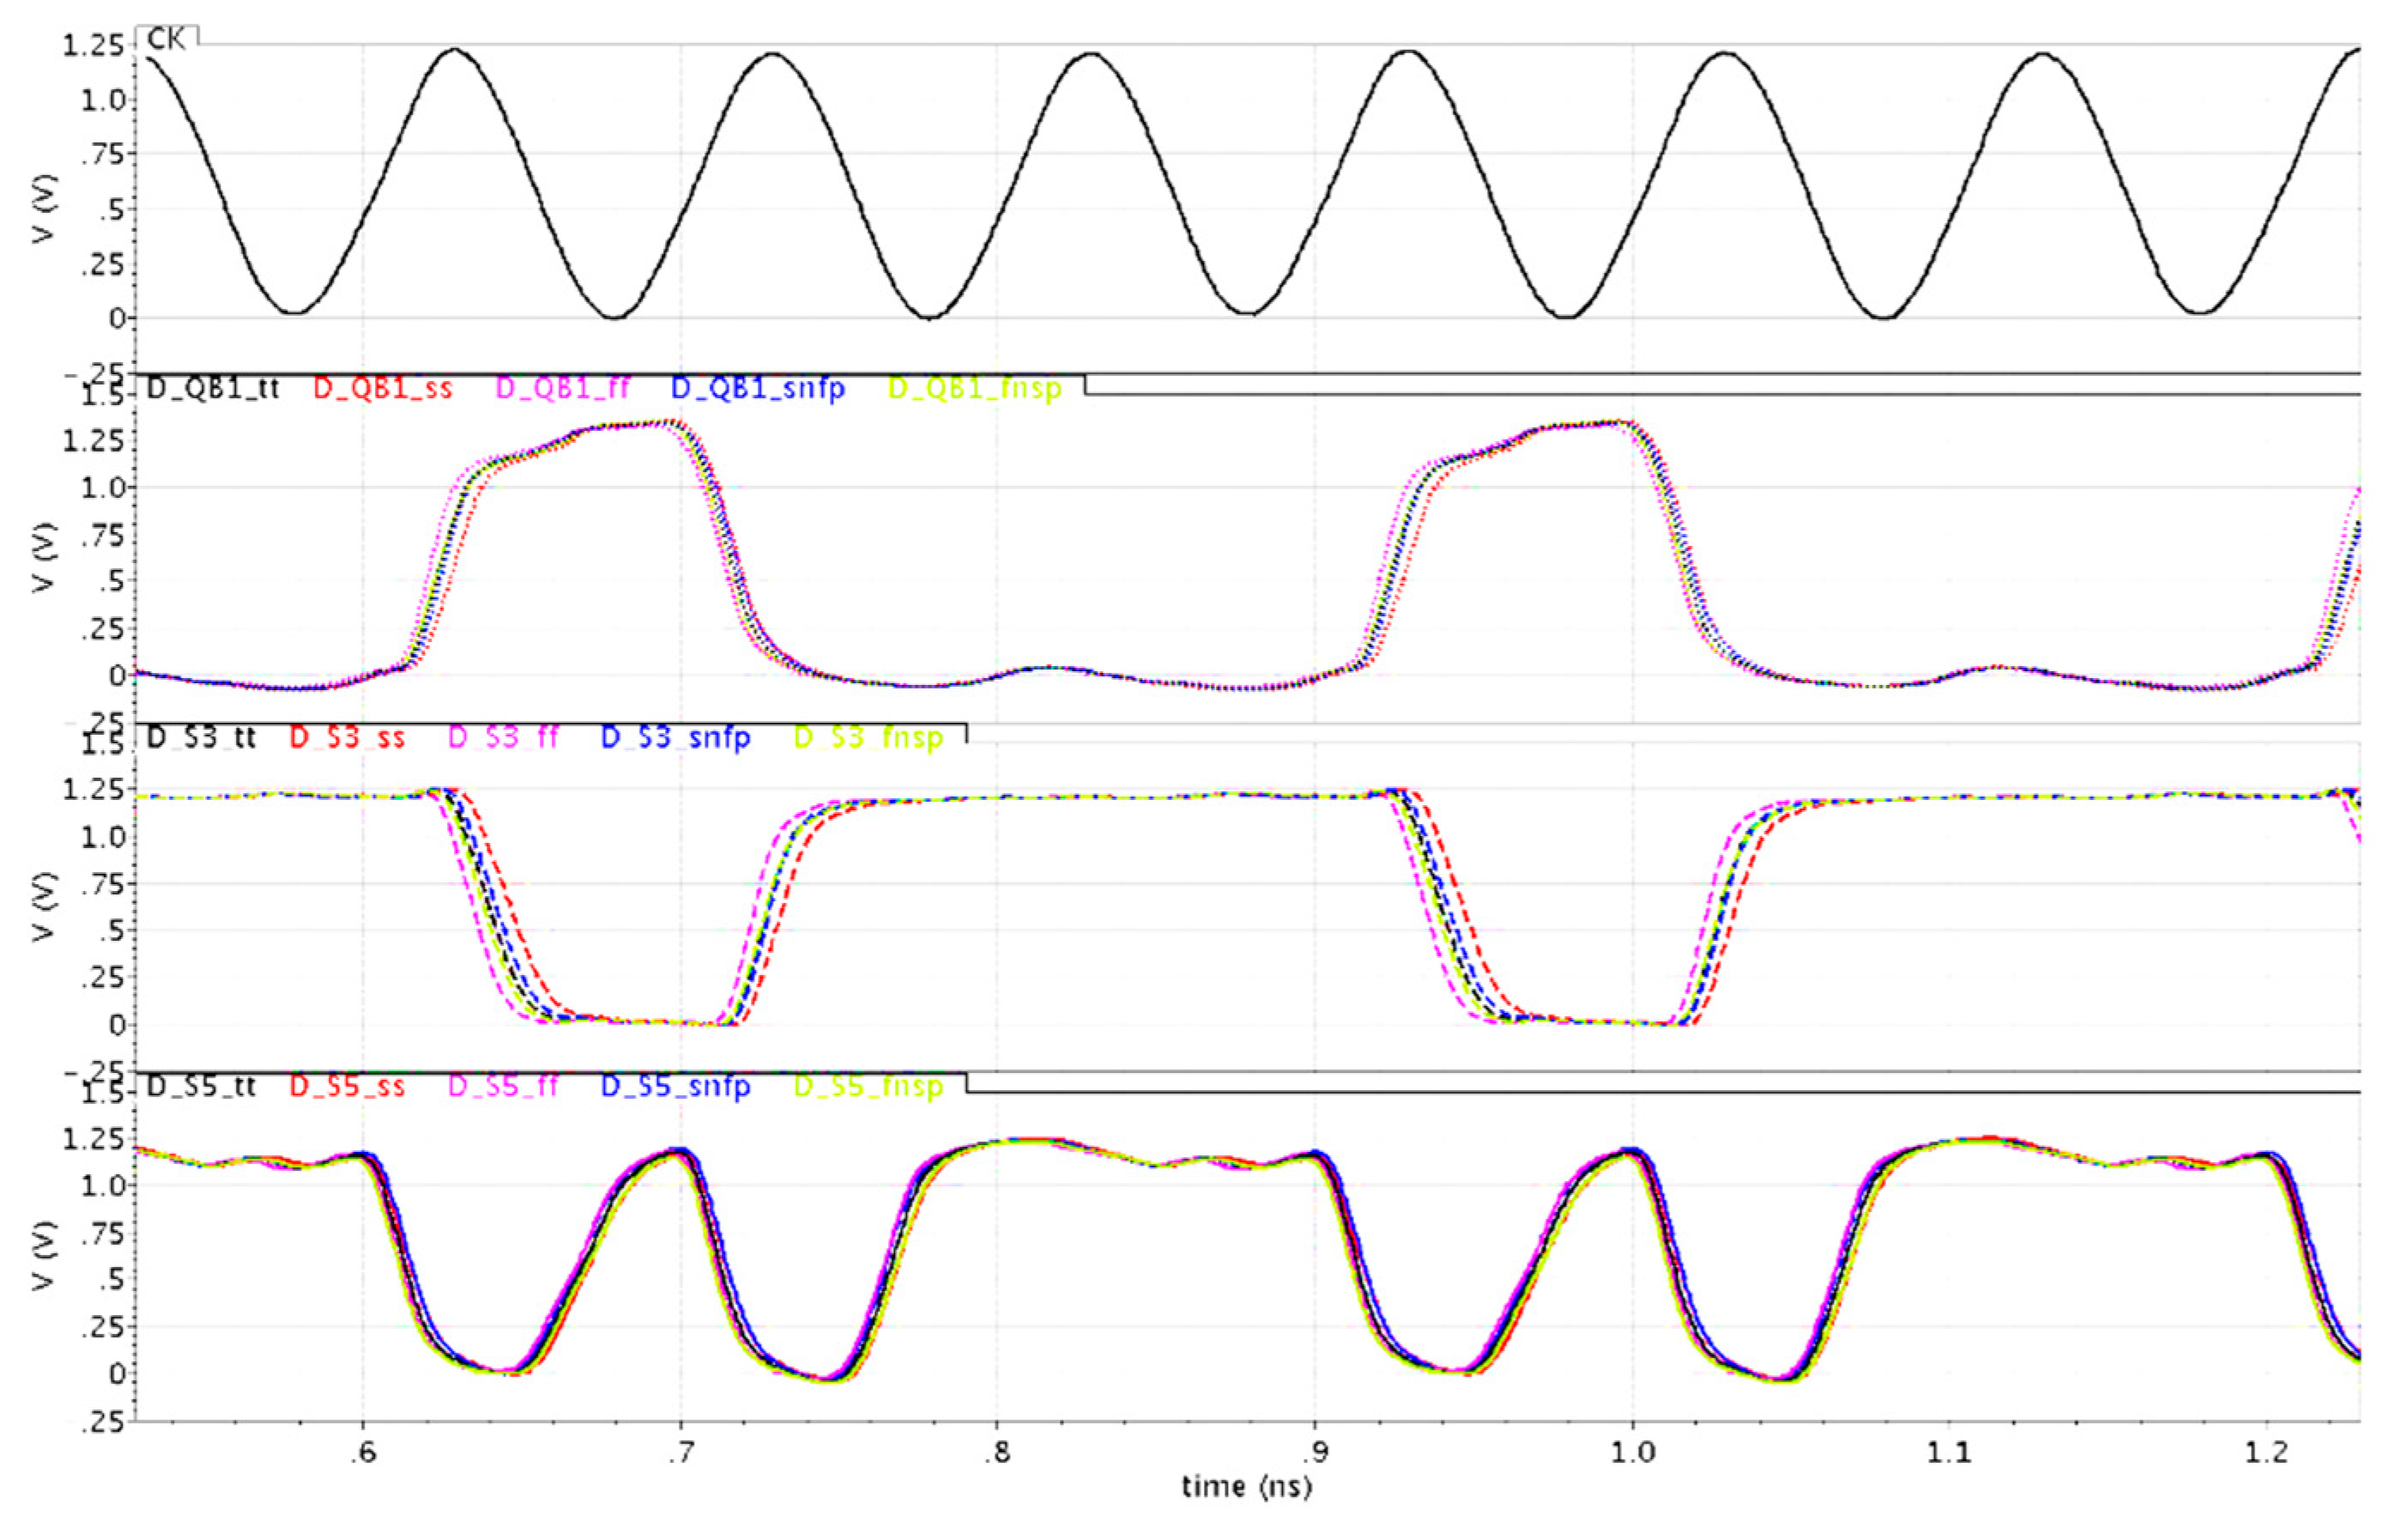This screenshot has height=1521, width=2408.
Task: Select the V (V) axis title of D_S5 panel
Action: pos(43,1256)
